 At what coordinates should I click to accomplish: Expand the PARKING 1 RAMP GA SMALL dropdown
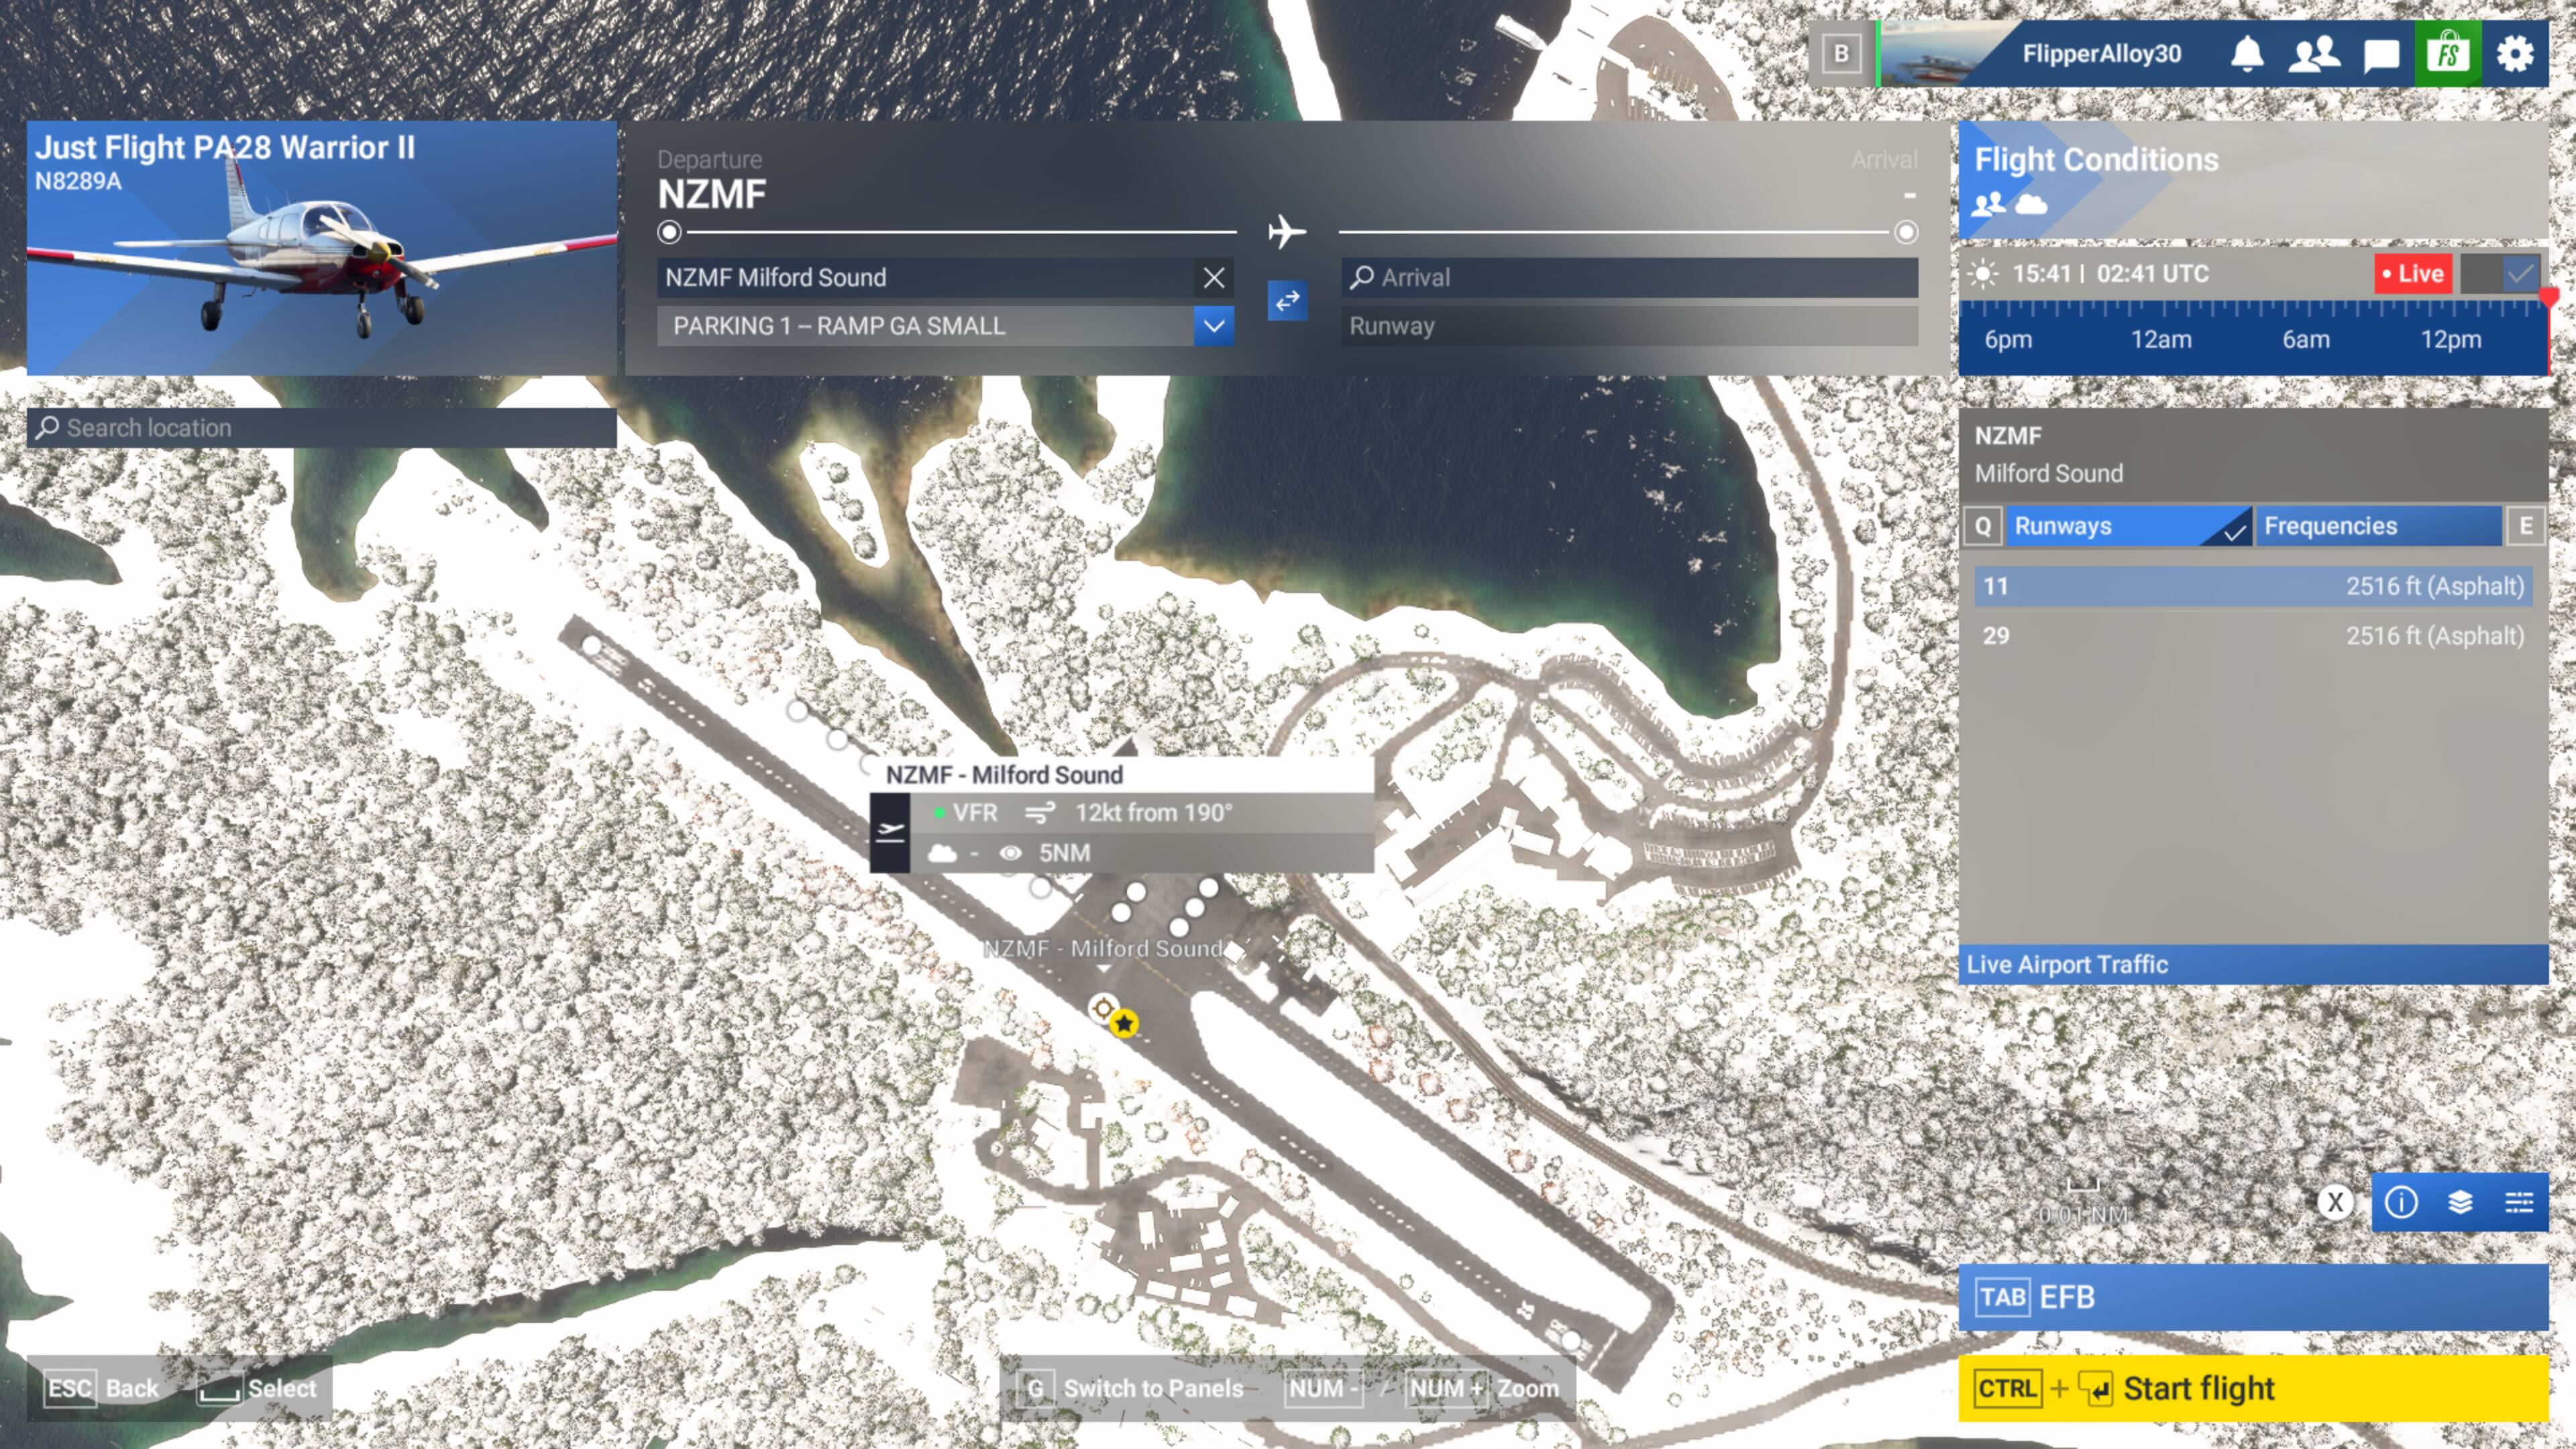1213,326
